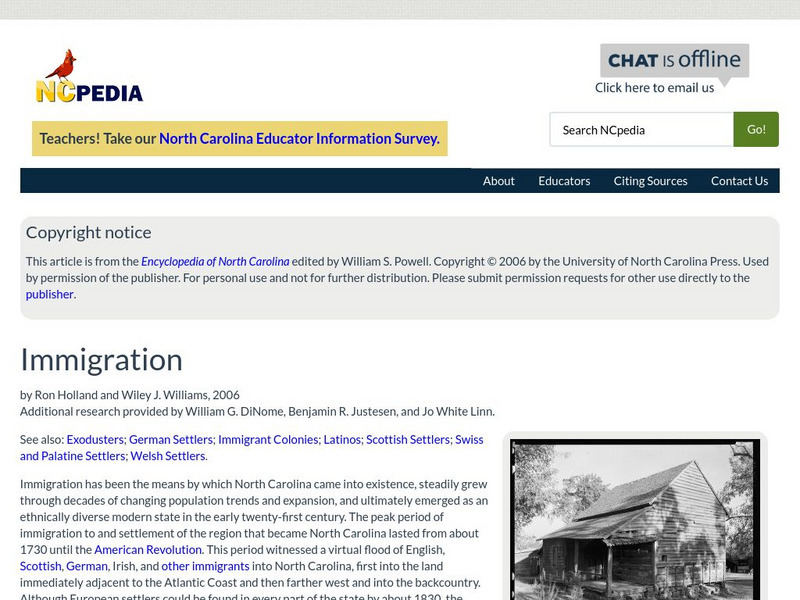
Task: Open the Immigrant Colonies page
Action: click(x=267, y=438)
